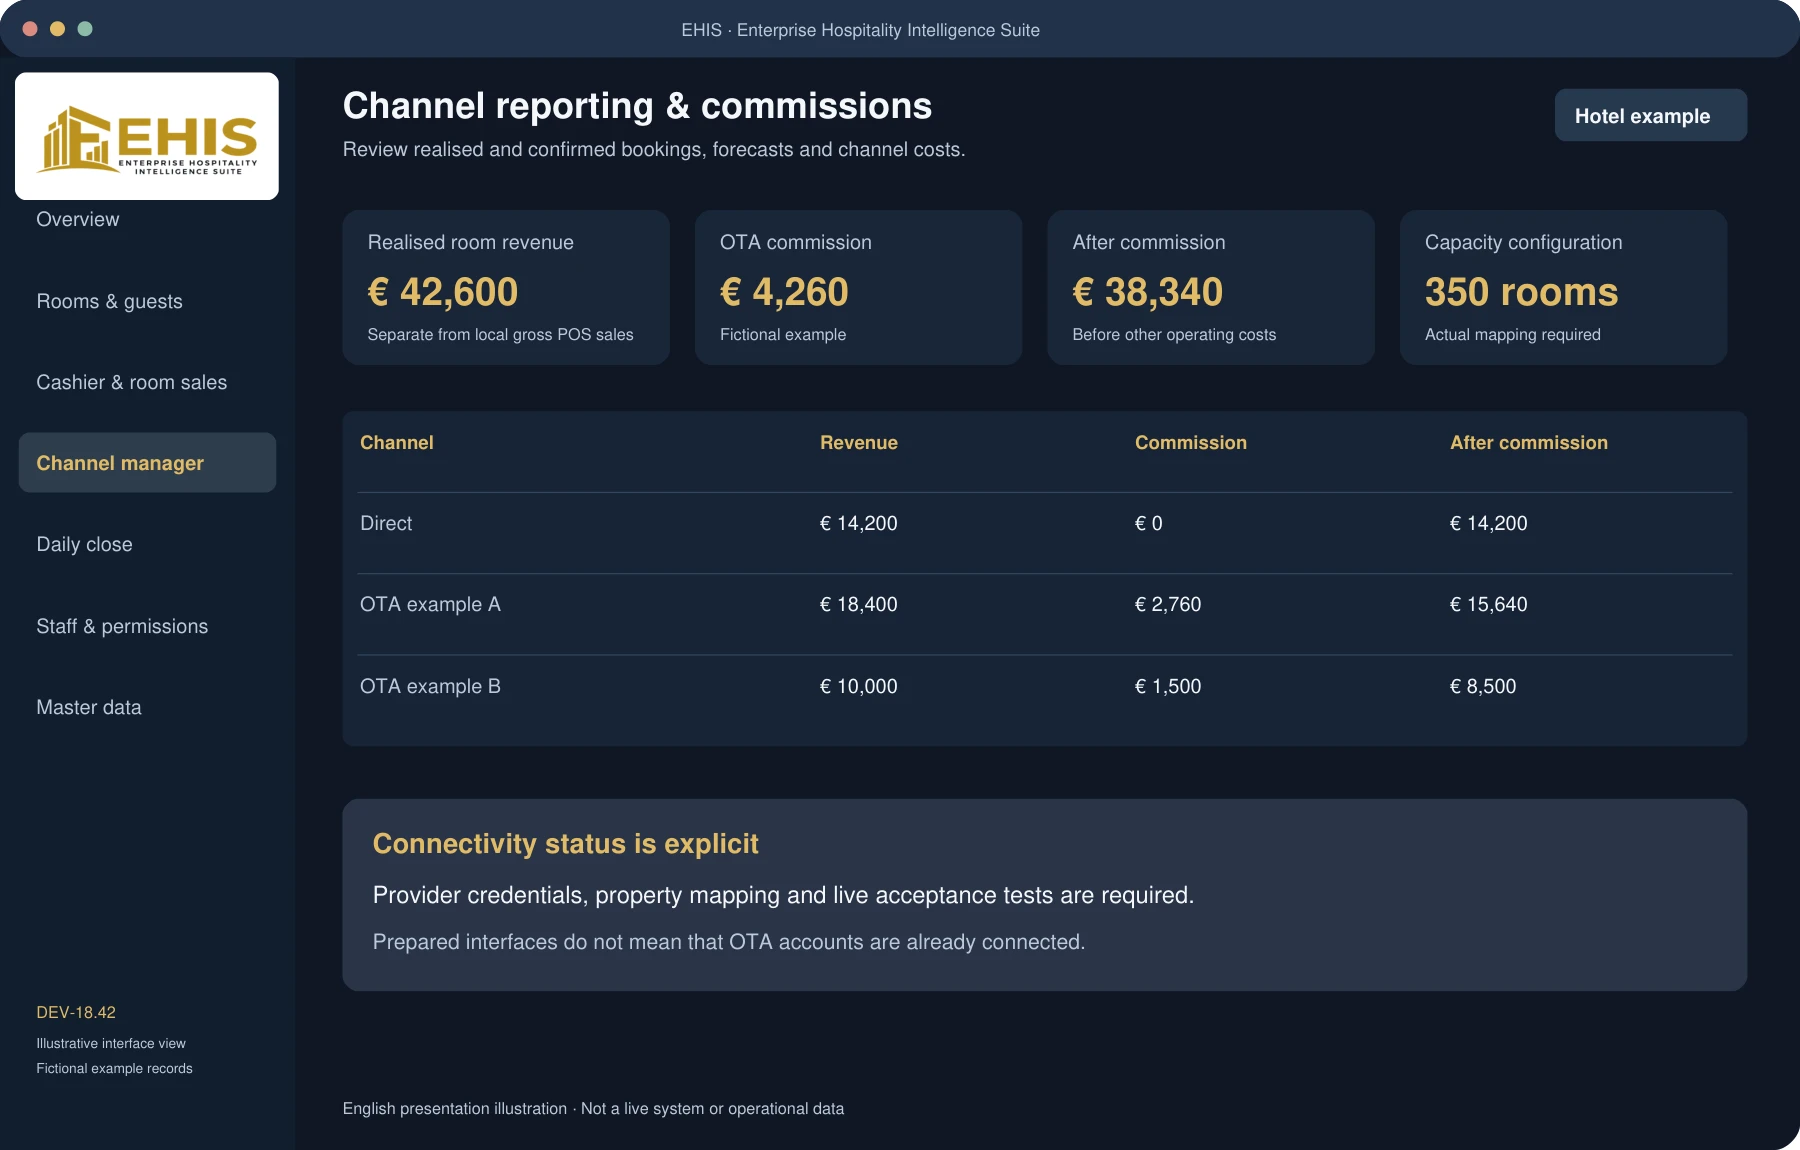This screenshot has height=1150, width=1800.
Task: Click the After commission € 38,340 card
Action: [x=1211, y=287]
